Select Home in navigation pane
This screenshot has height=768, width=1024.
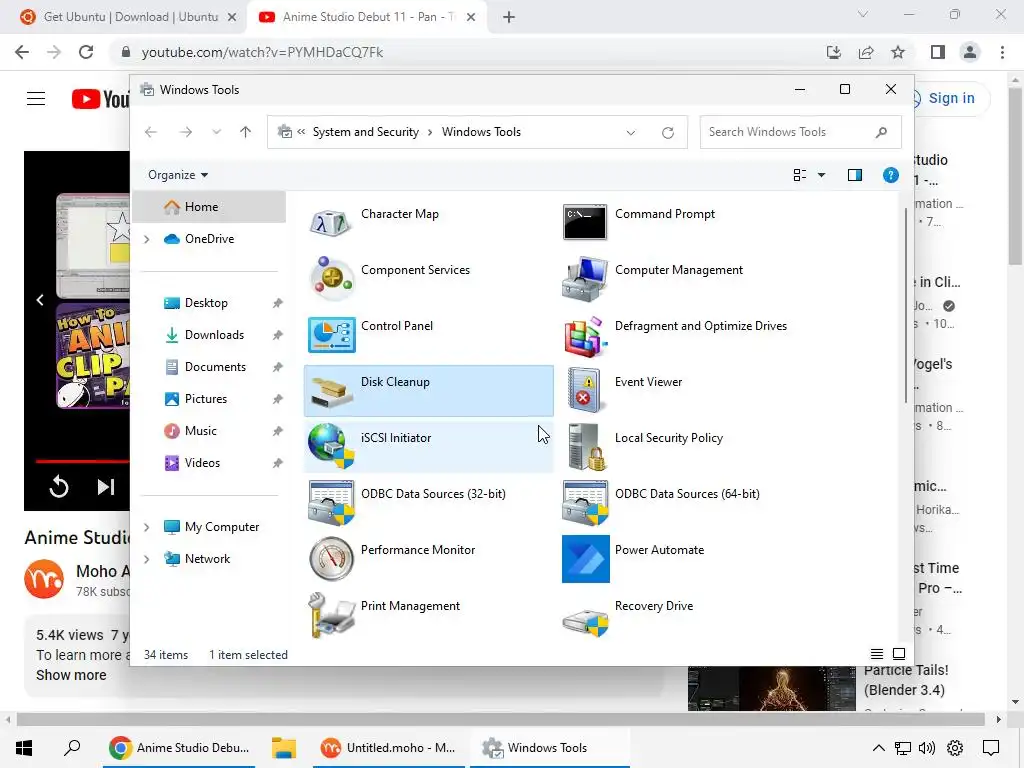click(x=209, y=207)
